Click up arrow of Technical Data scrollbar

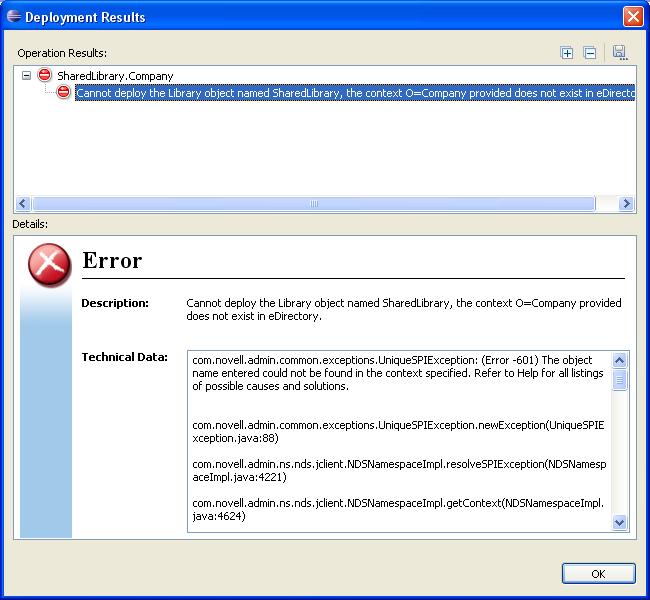click(x=619, y=360)
